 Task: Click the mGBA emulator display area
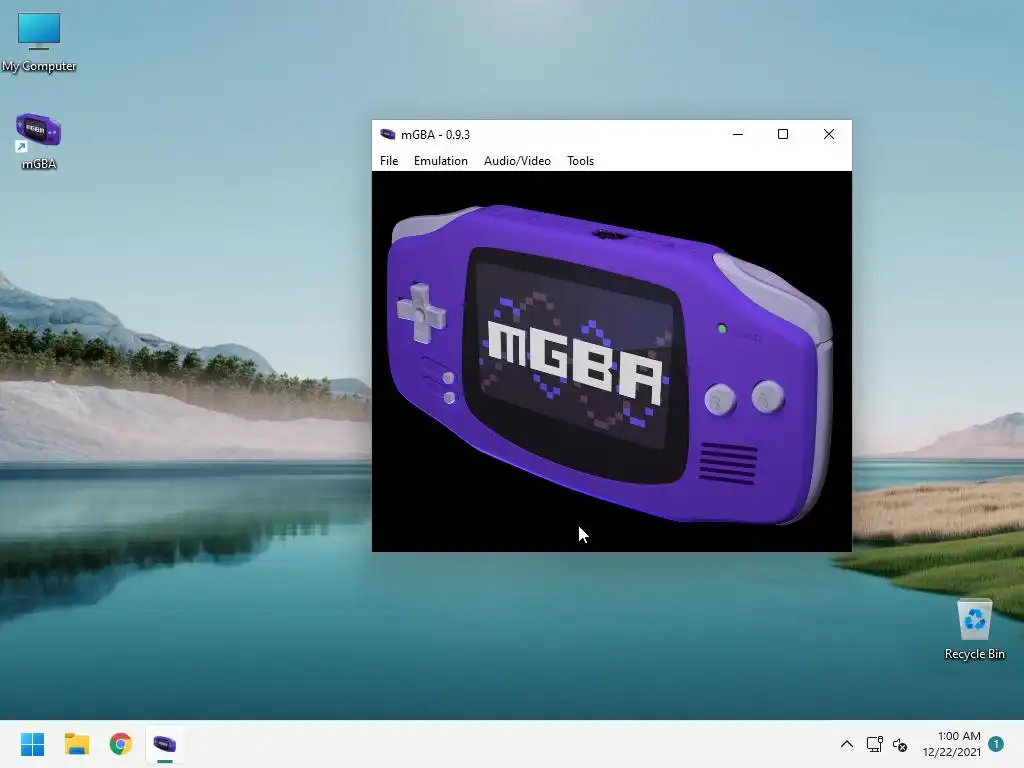611,361
